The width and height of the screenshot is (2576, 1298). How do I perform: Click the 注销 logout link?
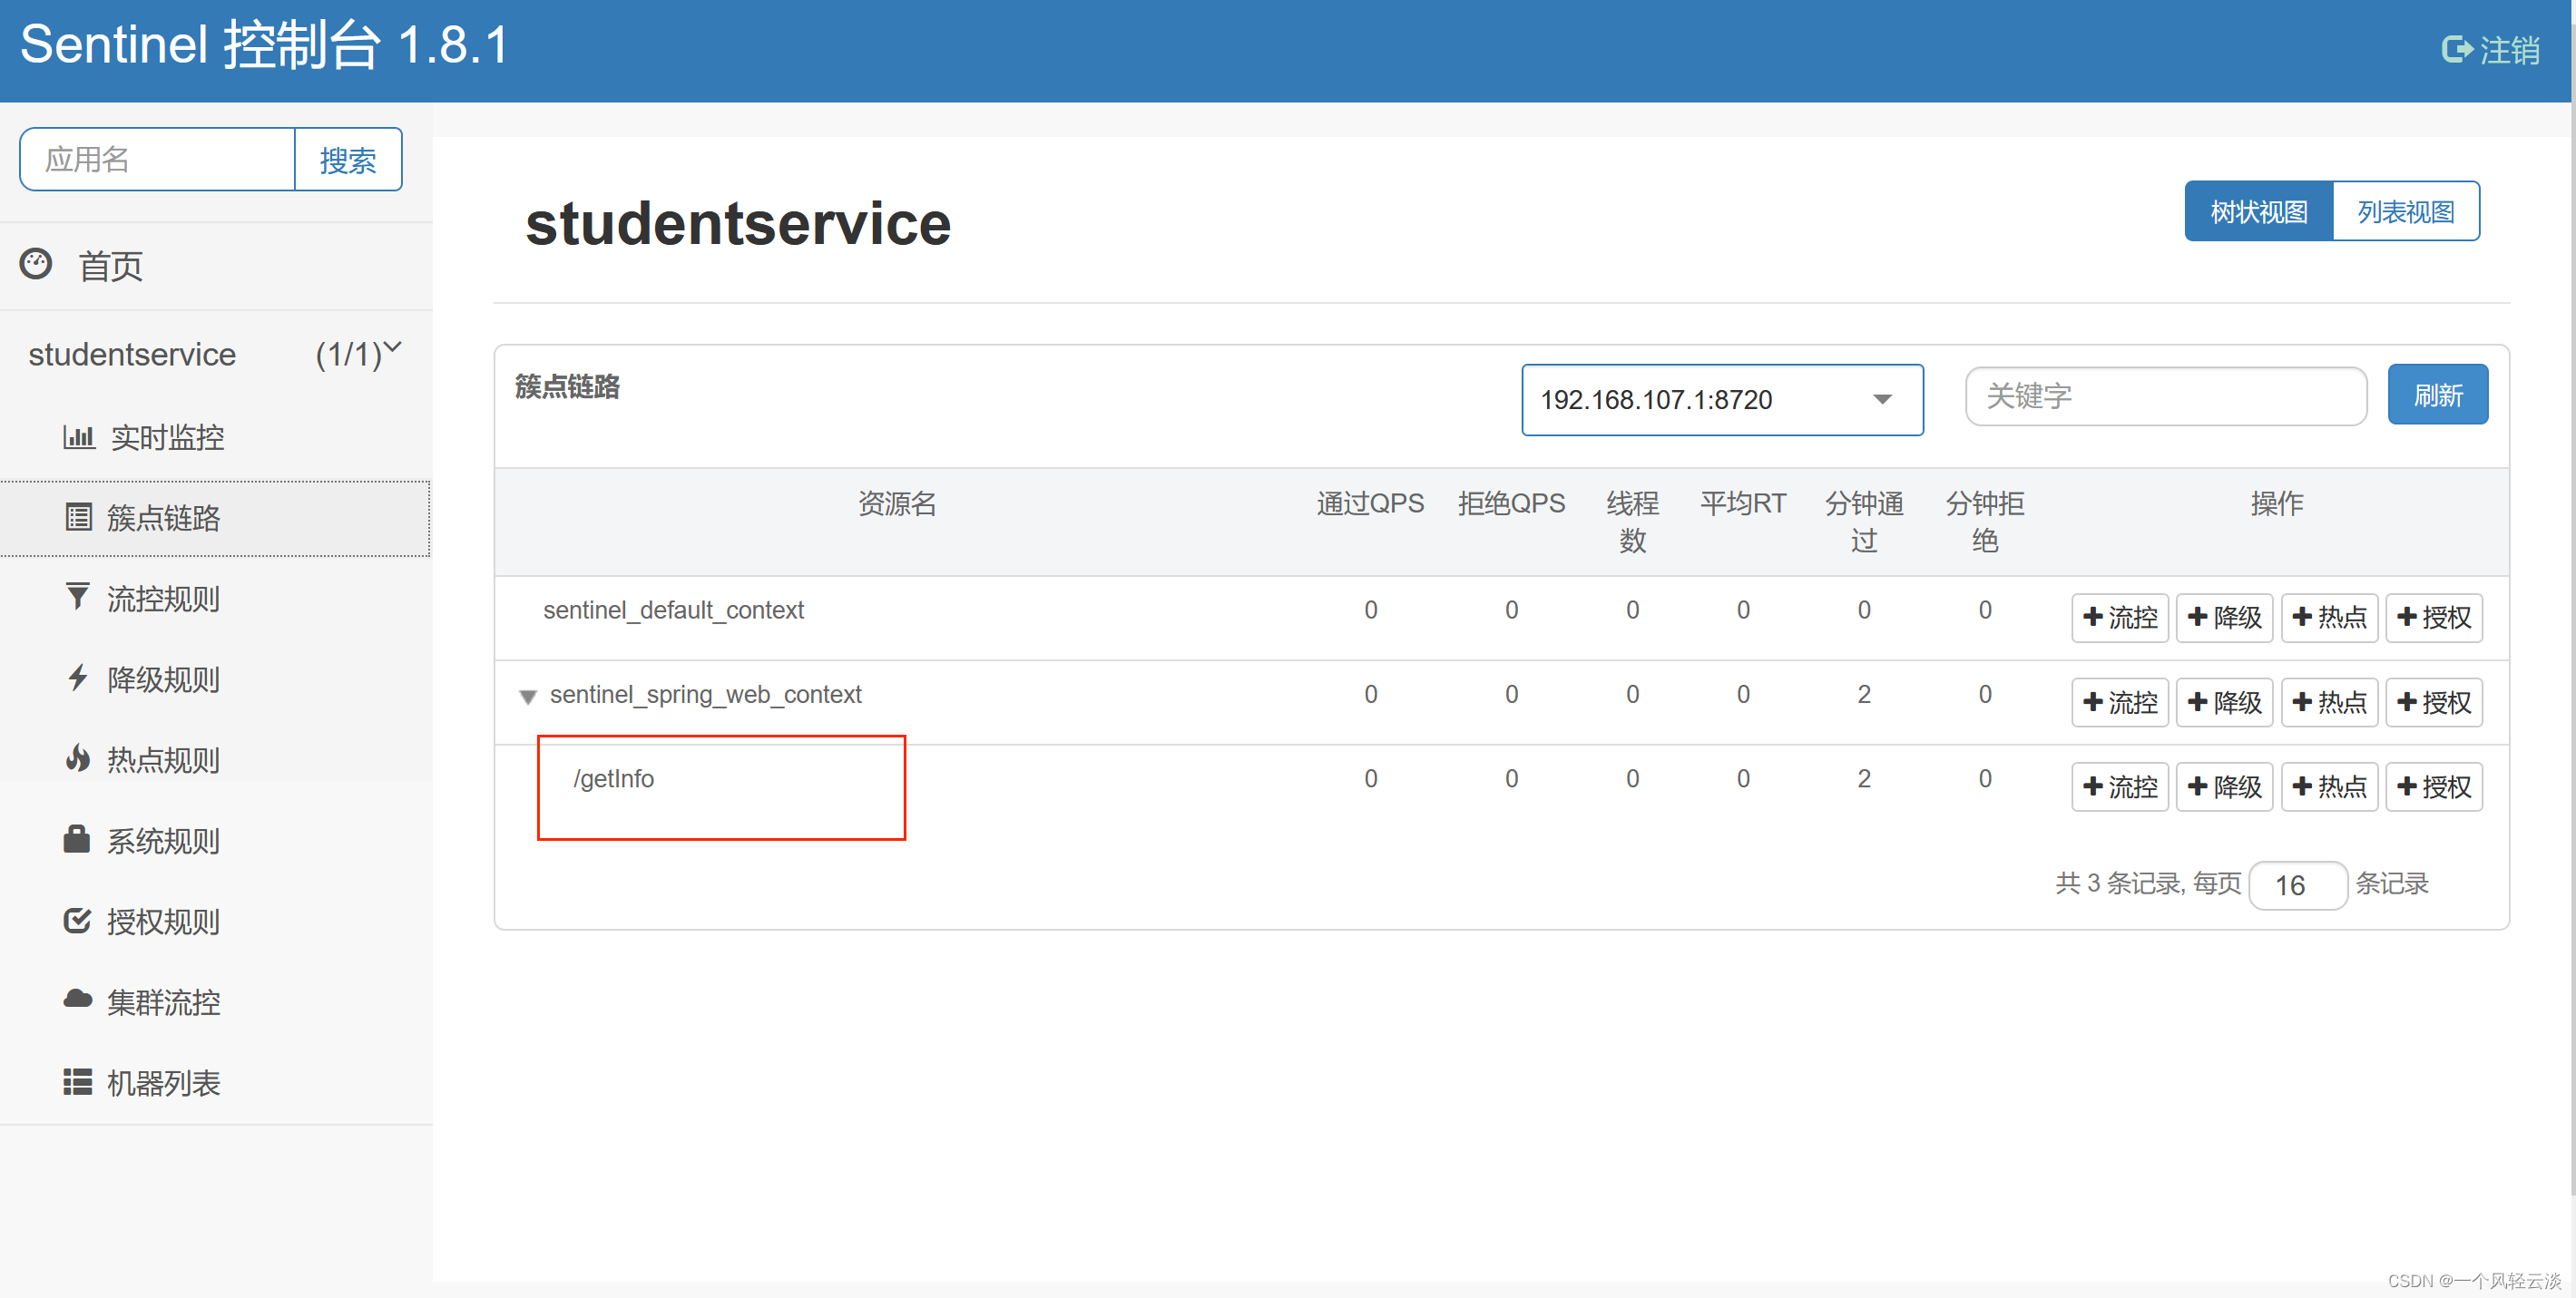(x=2510, y=50)
